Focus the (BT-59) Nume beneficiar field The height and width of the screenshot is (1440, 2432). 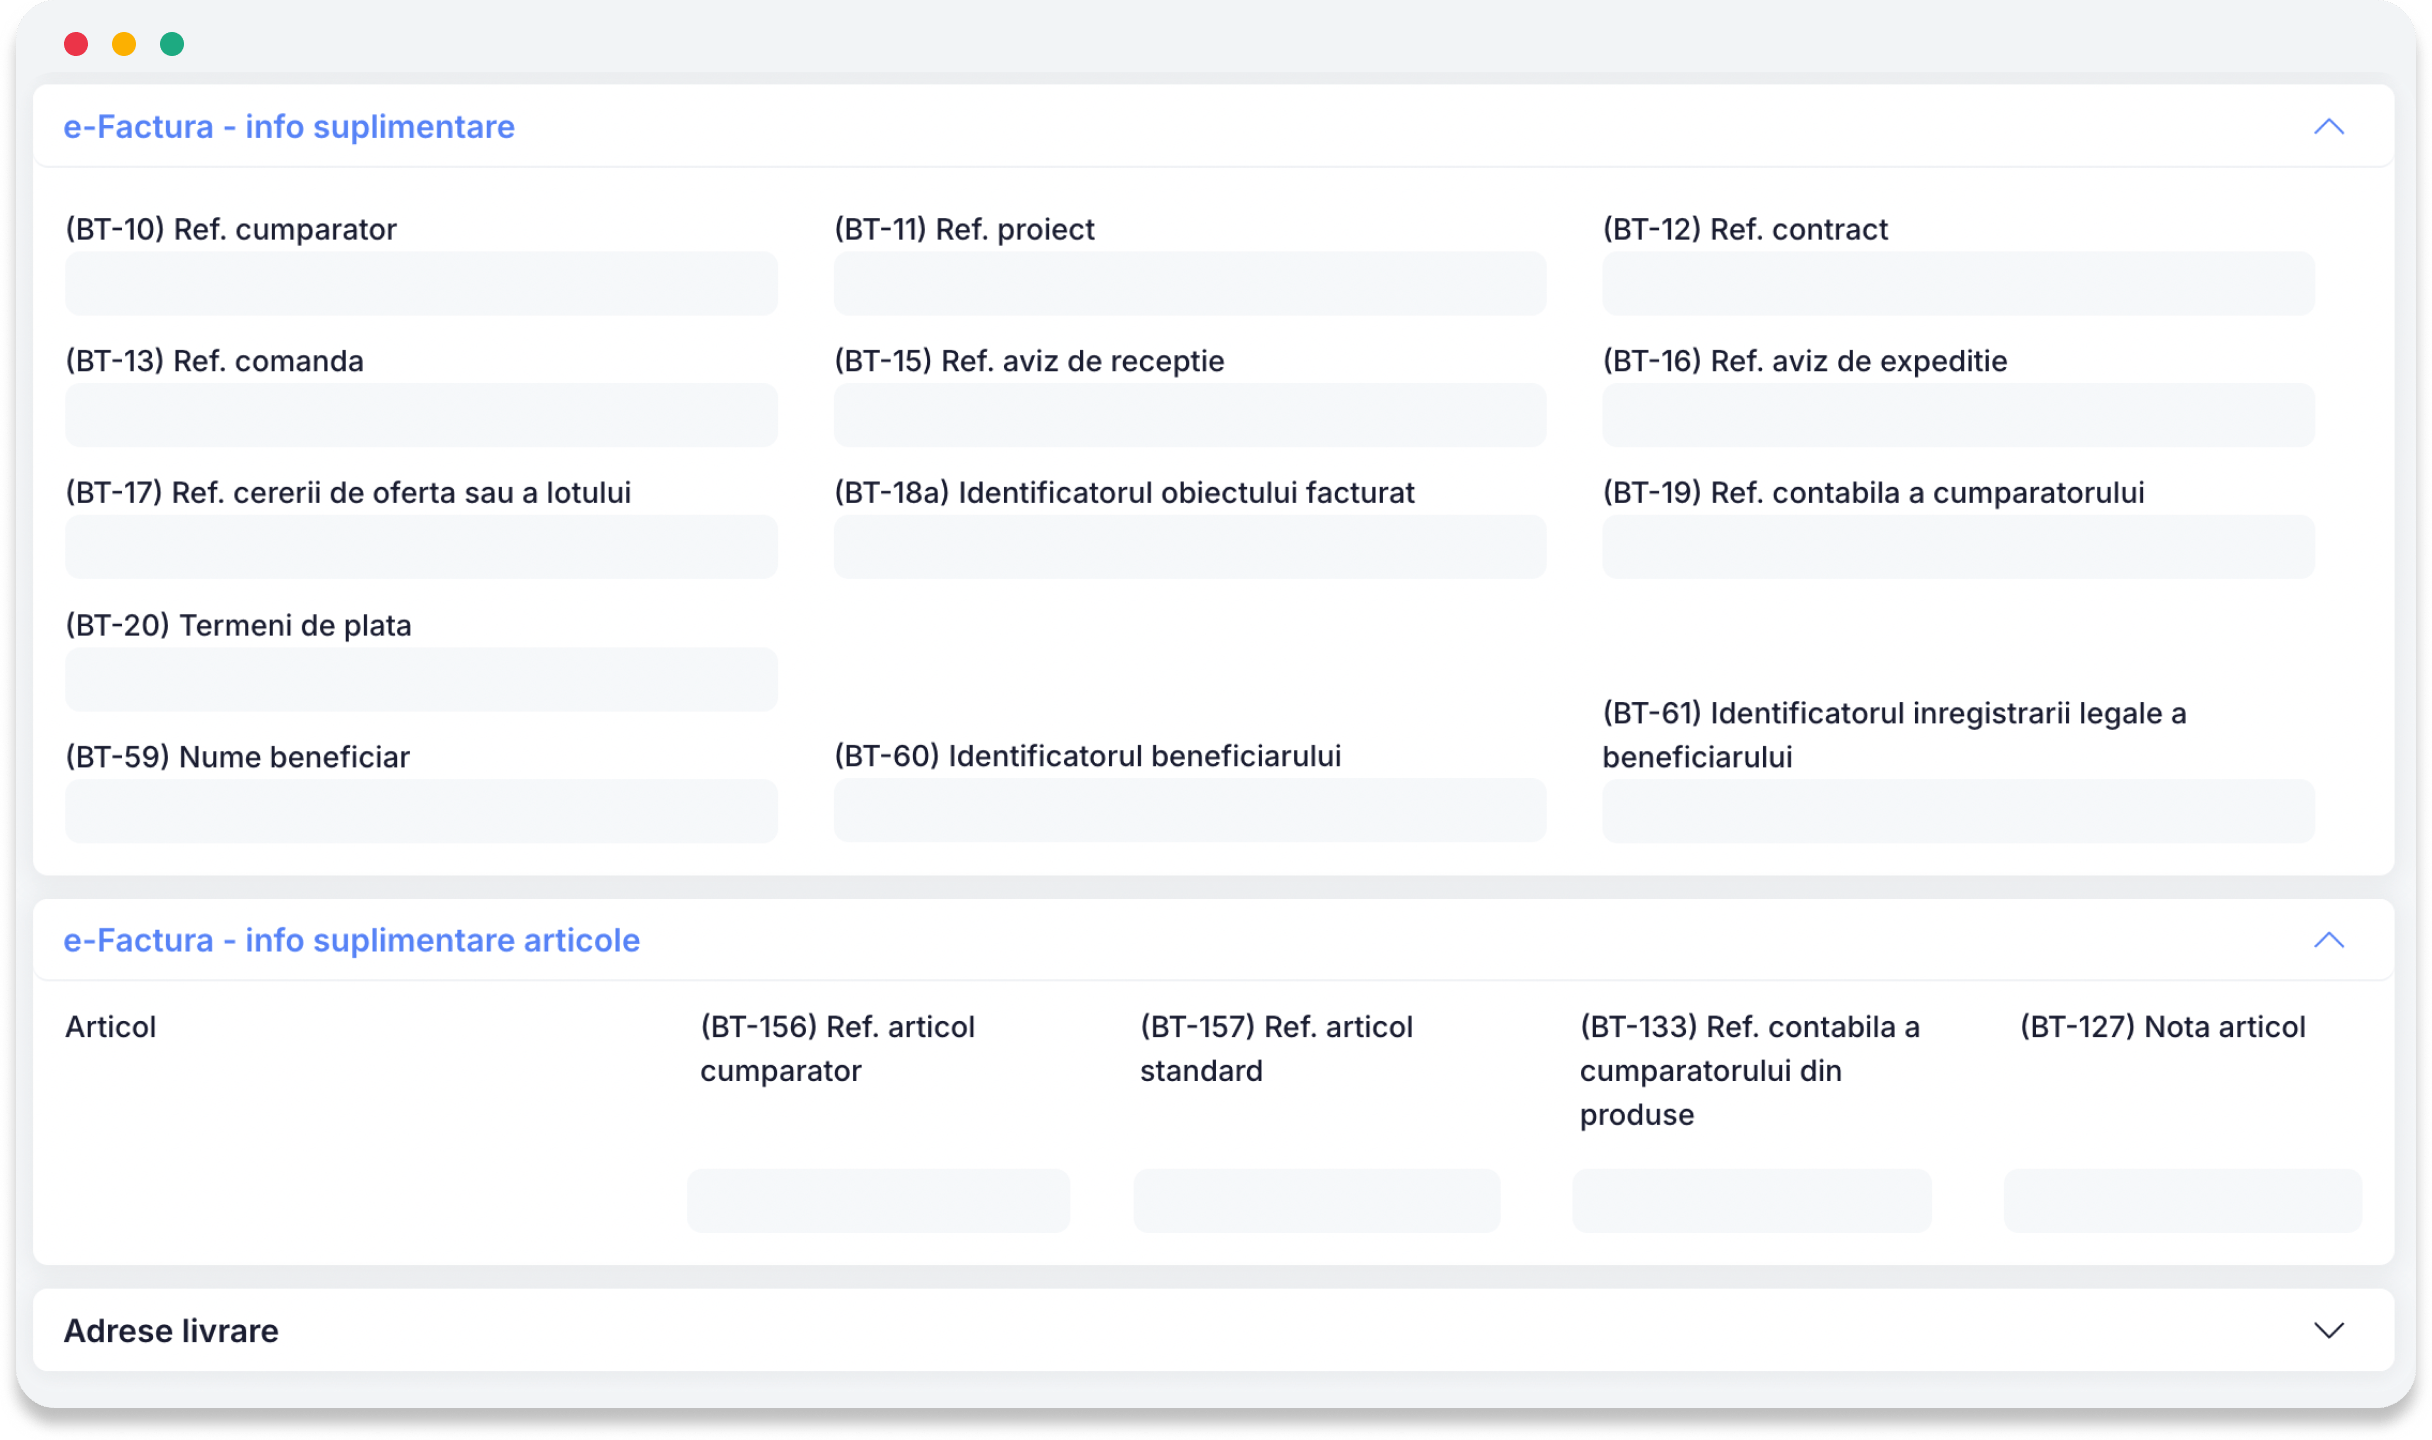click(x=421, y=811)
